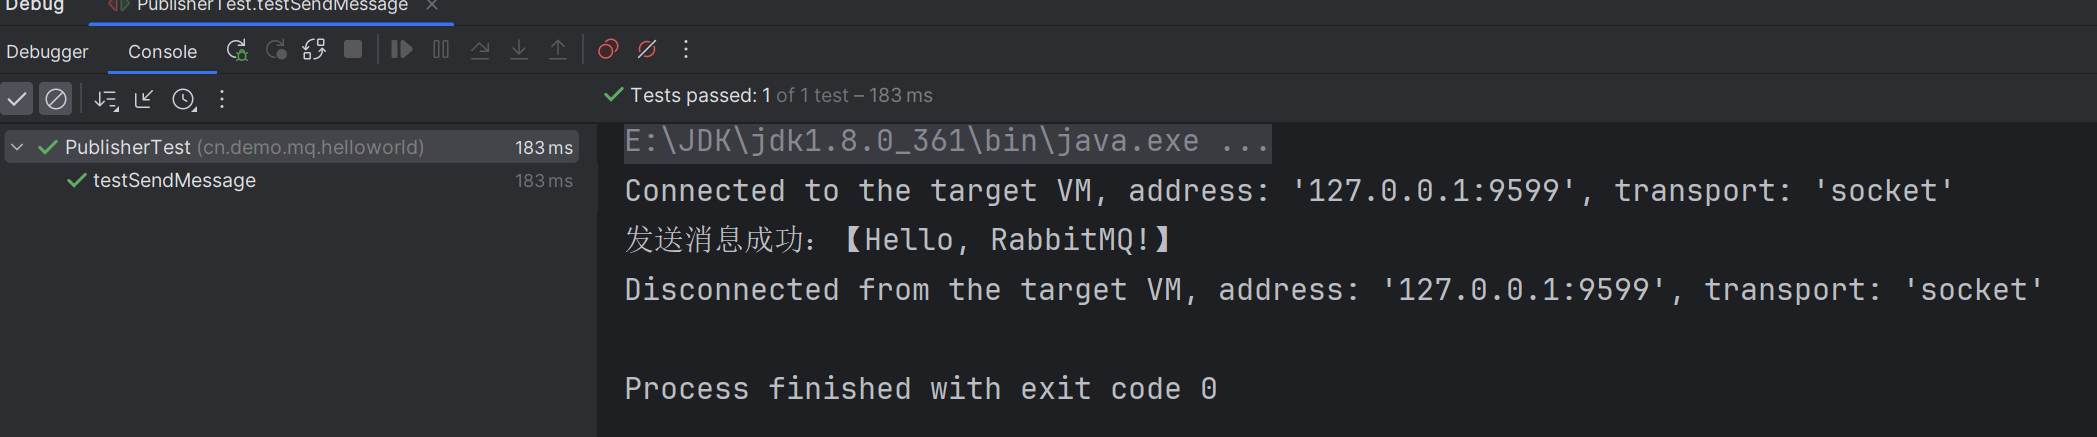
Task: Open the View Breakpoints dialog
Action: pos(608,50)
